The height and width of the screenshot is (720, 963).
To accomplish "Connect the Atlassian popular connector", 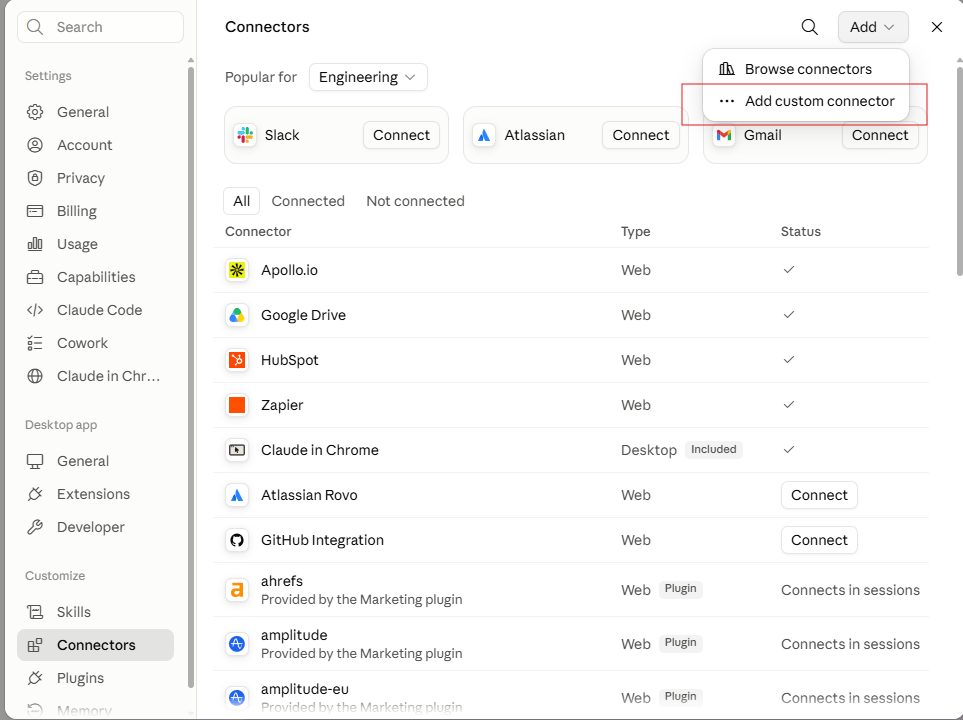I will (x=641, y=135).
